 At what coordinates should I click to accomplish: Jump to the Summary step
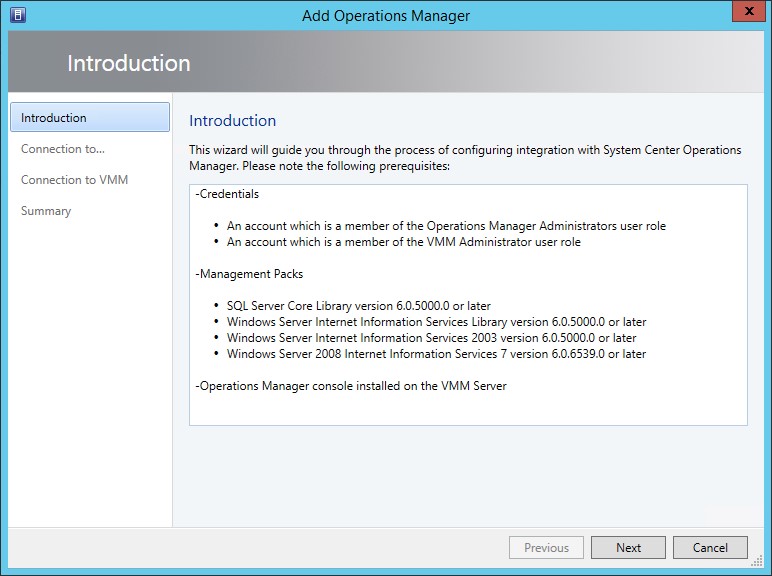(x=46, y=211)
